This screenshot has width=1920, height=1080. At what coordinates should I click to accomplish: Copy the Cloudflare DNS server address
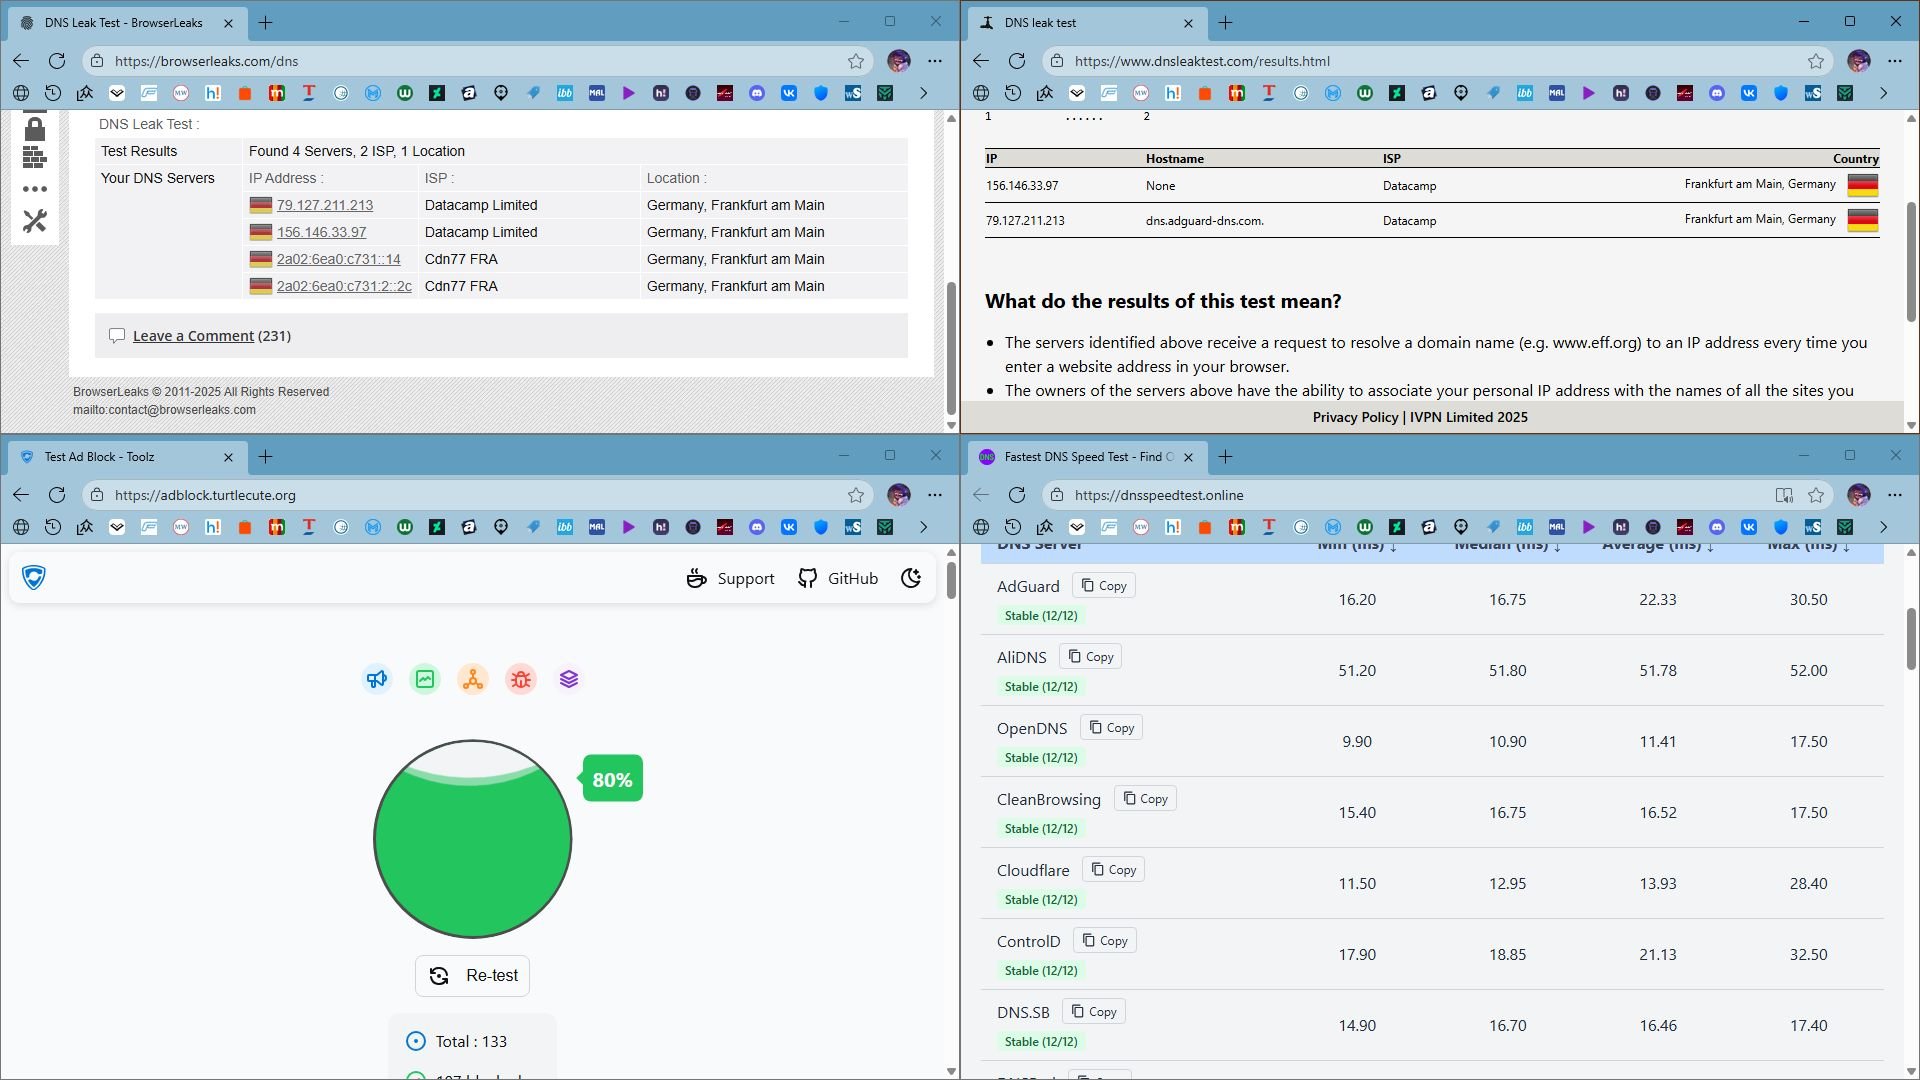click(x=1113, y=870)
